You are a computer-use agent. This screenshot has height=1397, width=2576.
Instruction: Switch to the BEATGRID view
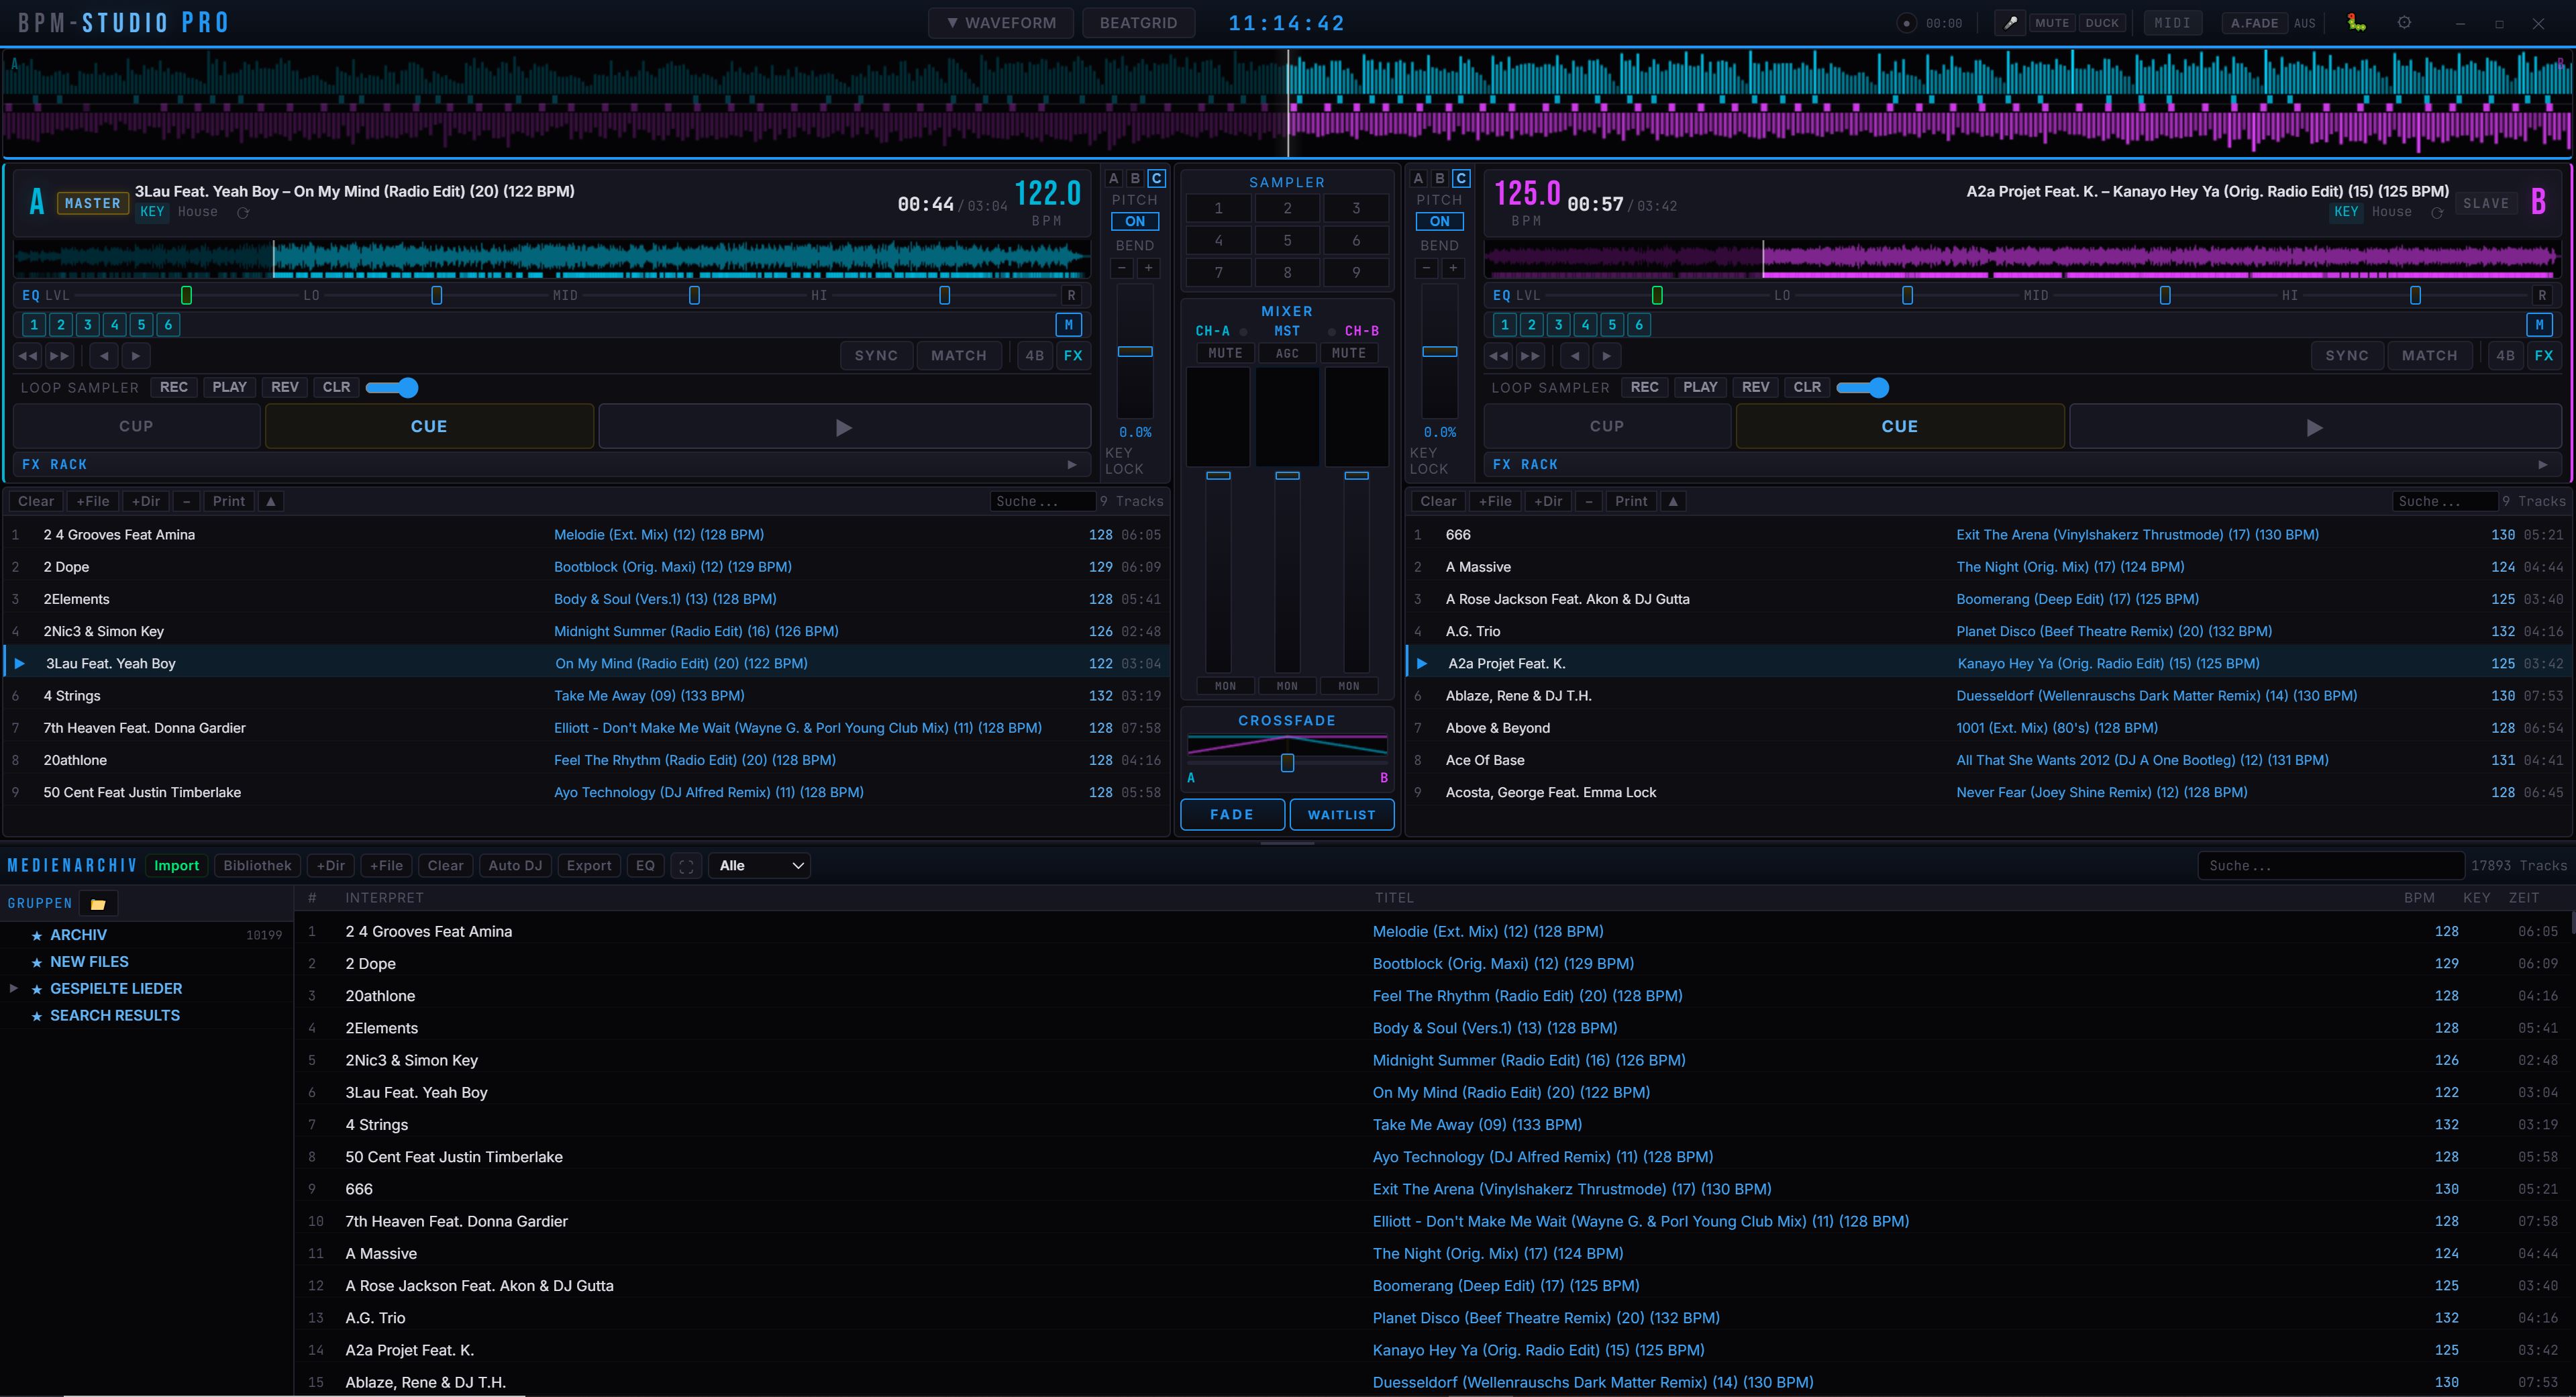[1138, 22]
